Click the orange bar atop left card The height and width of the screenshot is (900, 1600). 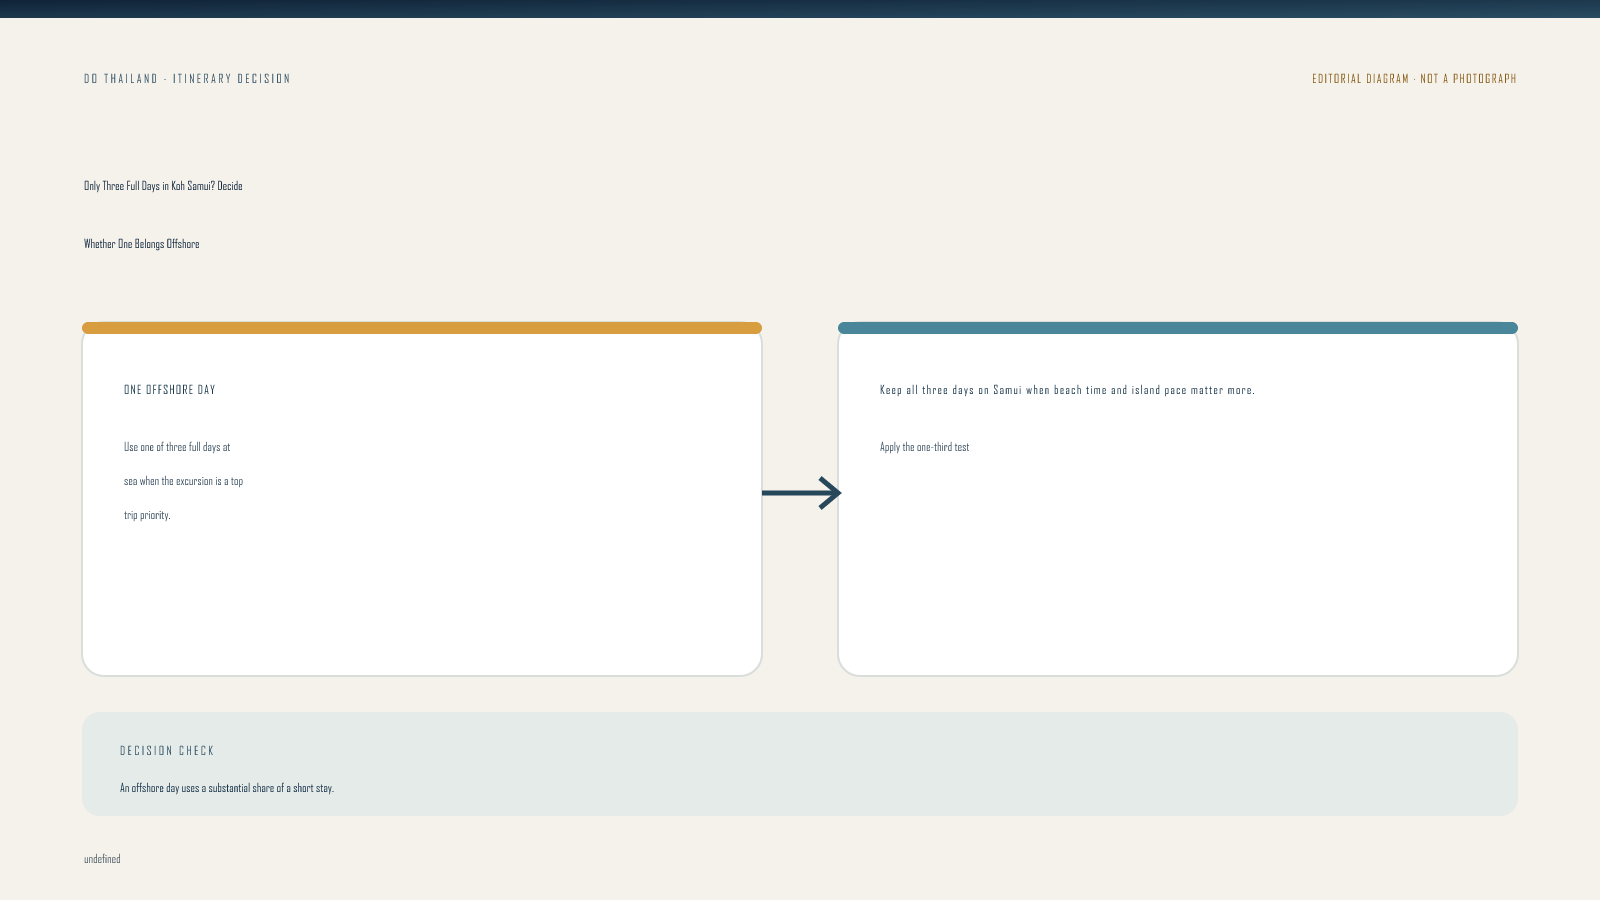422,328
